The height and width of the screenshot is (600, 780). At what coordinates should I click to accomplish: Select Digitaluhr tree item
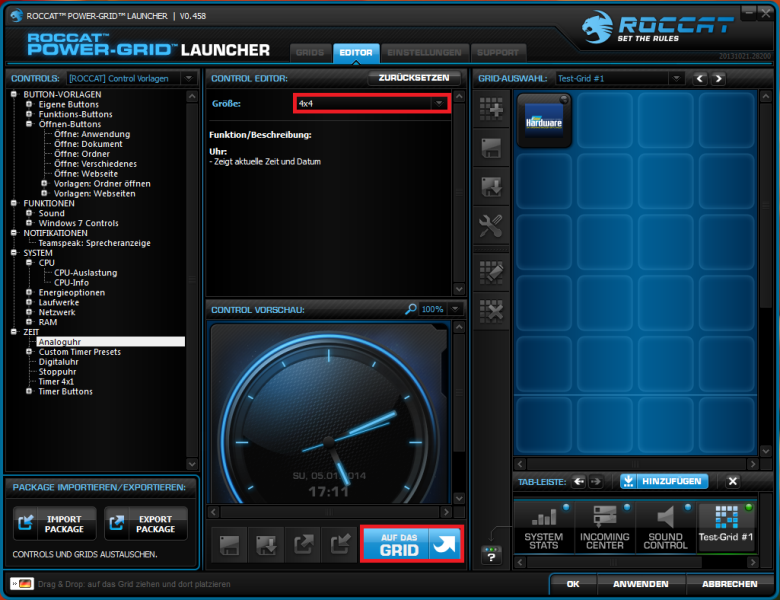59,362
